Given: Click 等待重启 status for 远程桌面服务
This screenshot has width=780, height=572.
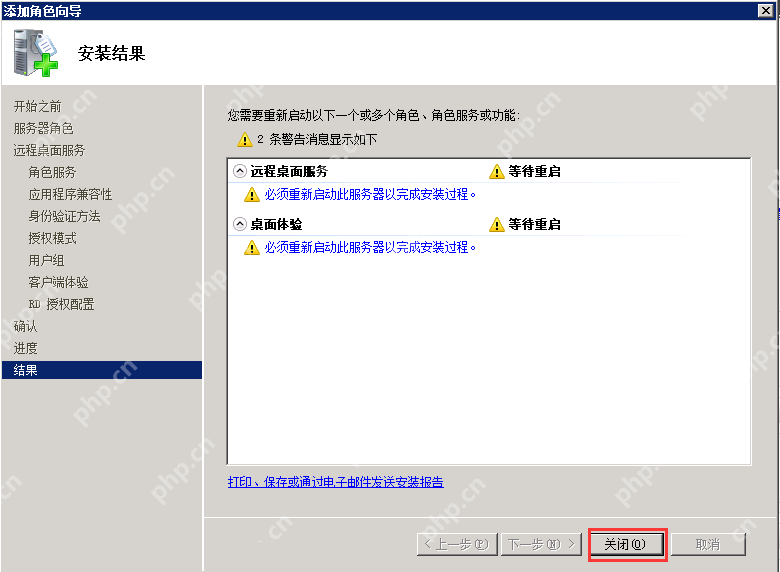Looking at the screenshot, I should [534, 172].
